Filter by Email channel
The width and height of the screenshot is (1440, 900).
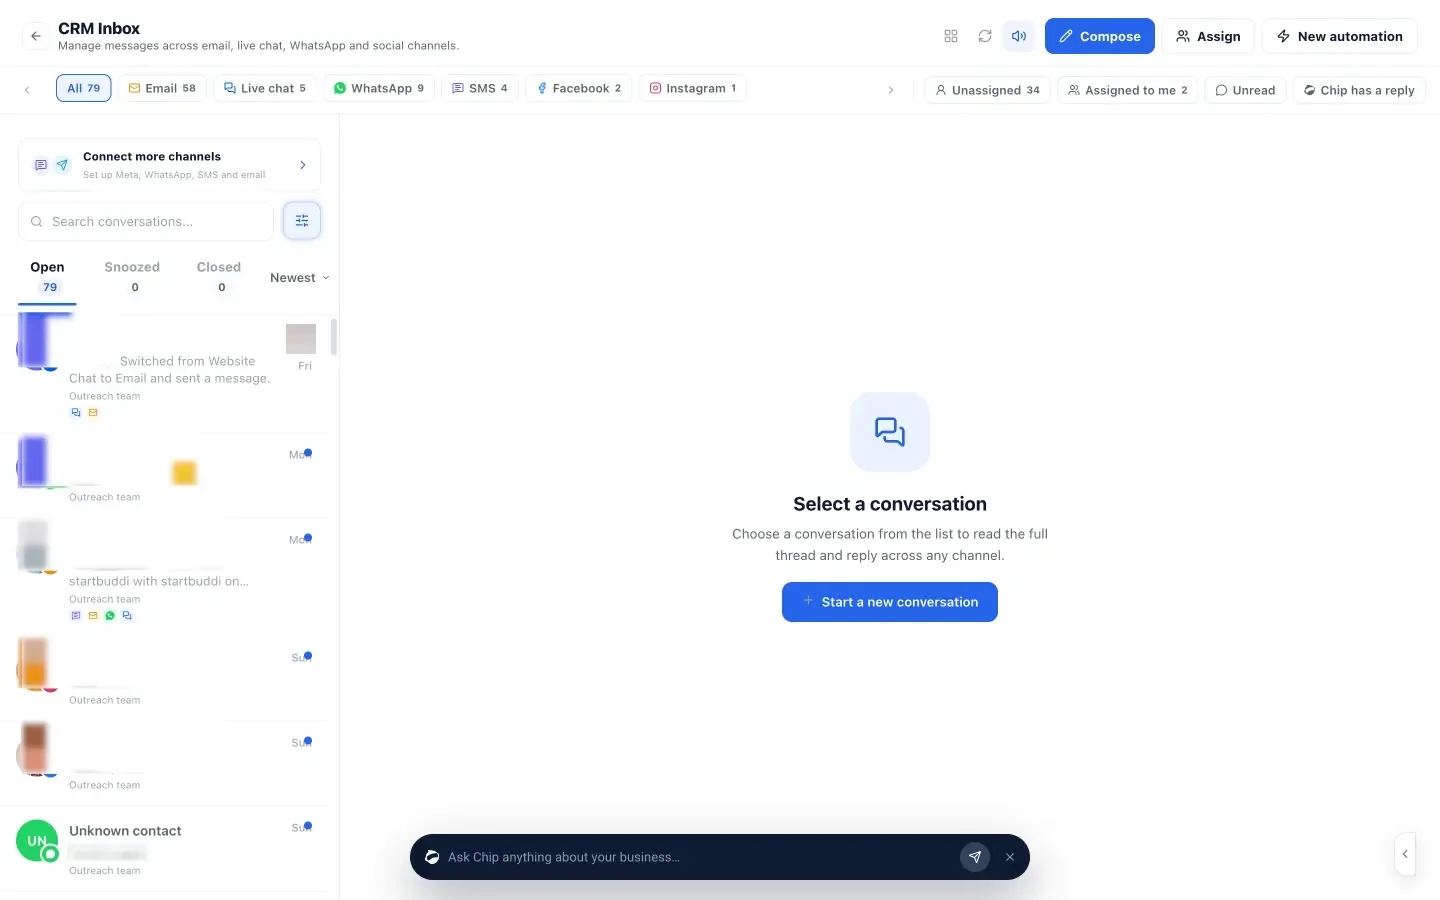click(x=163, y=88)
